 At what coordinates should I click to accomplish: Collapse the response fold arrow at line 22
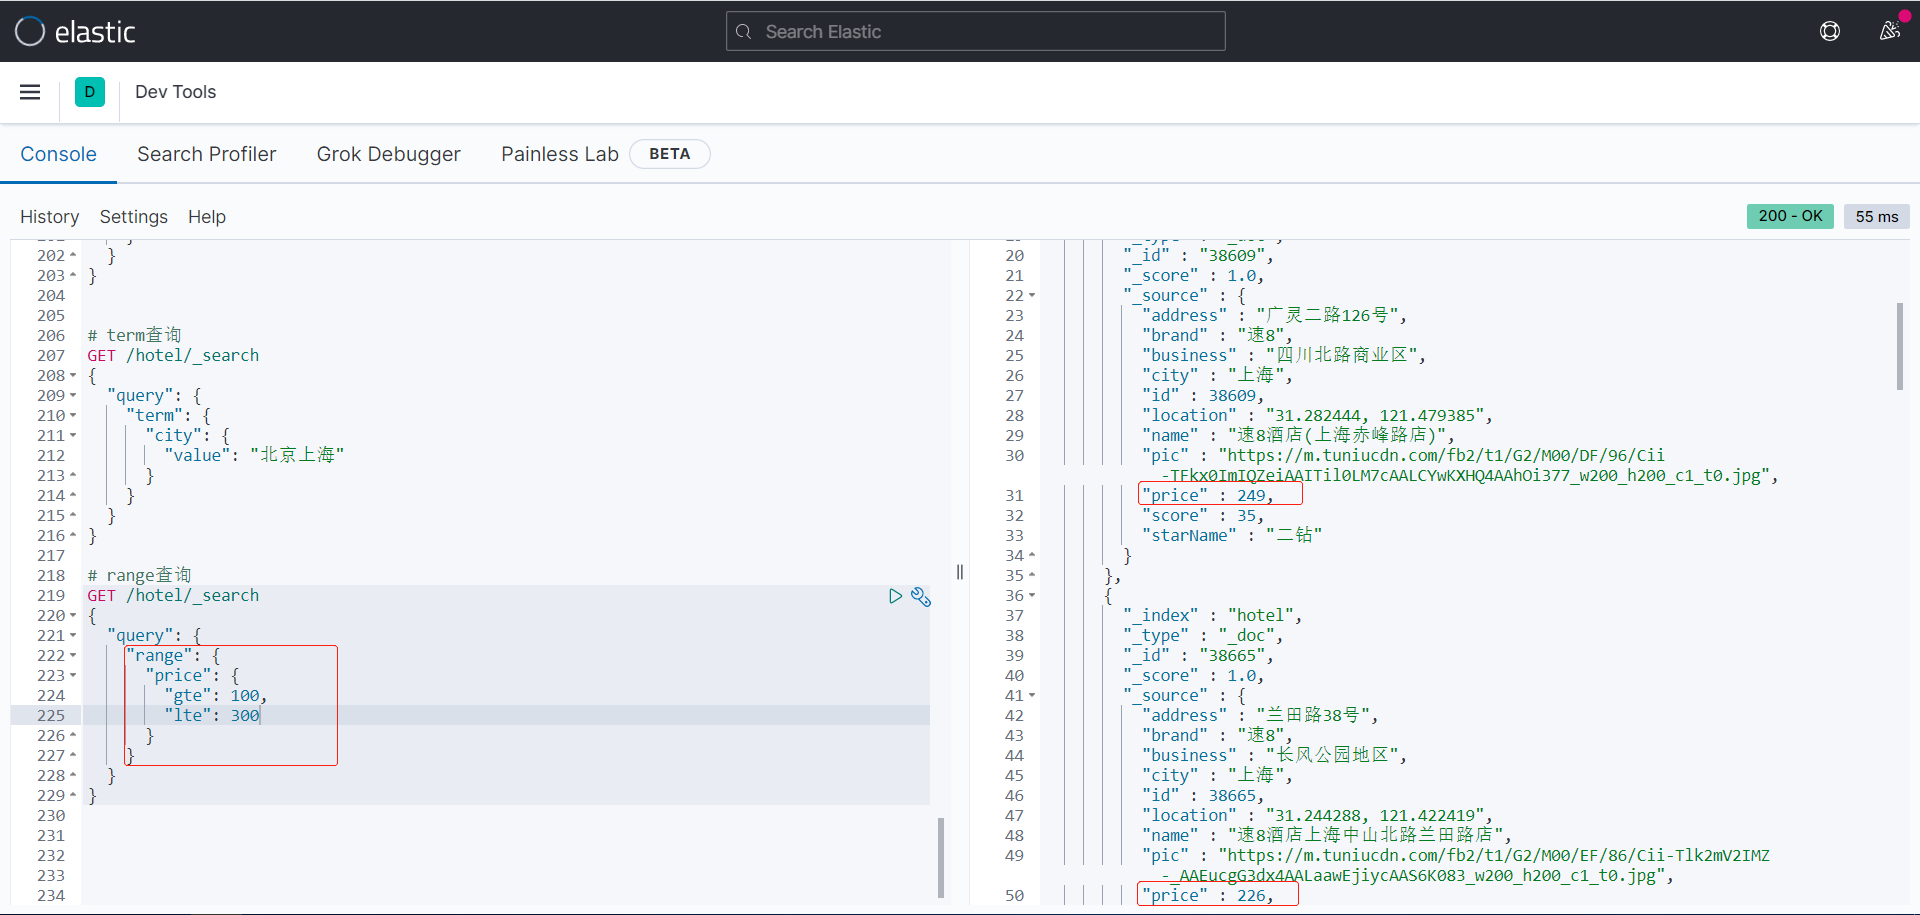point(1032,296)
